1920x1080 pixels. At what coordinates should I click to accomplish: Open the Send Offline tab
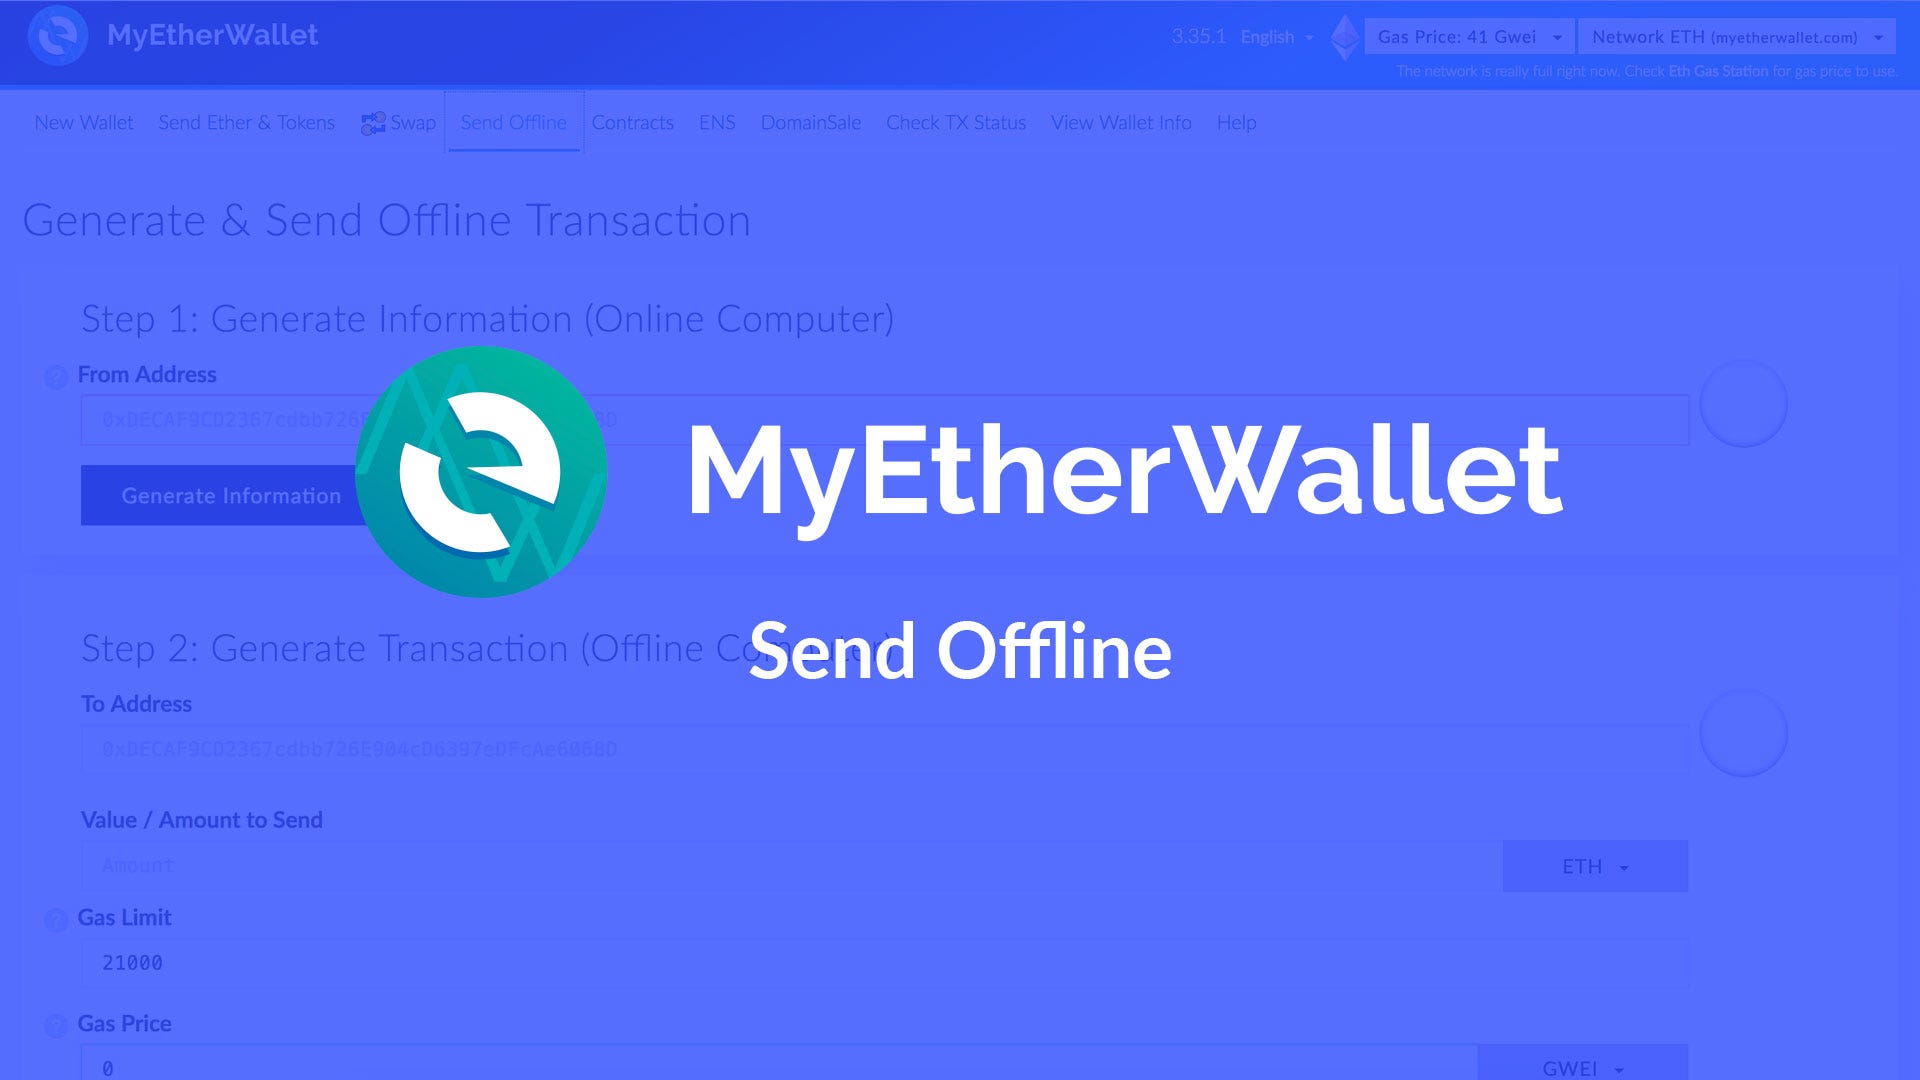tap(513, 121)
